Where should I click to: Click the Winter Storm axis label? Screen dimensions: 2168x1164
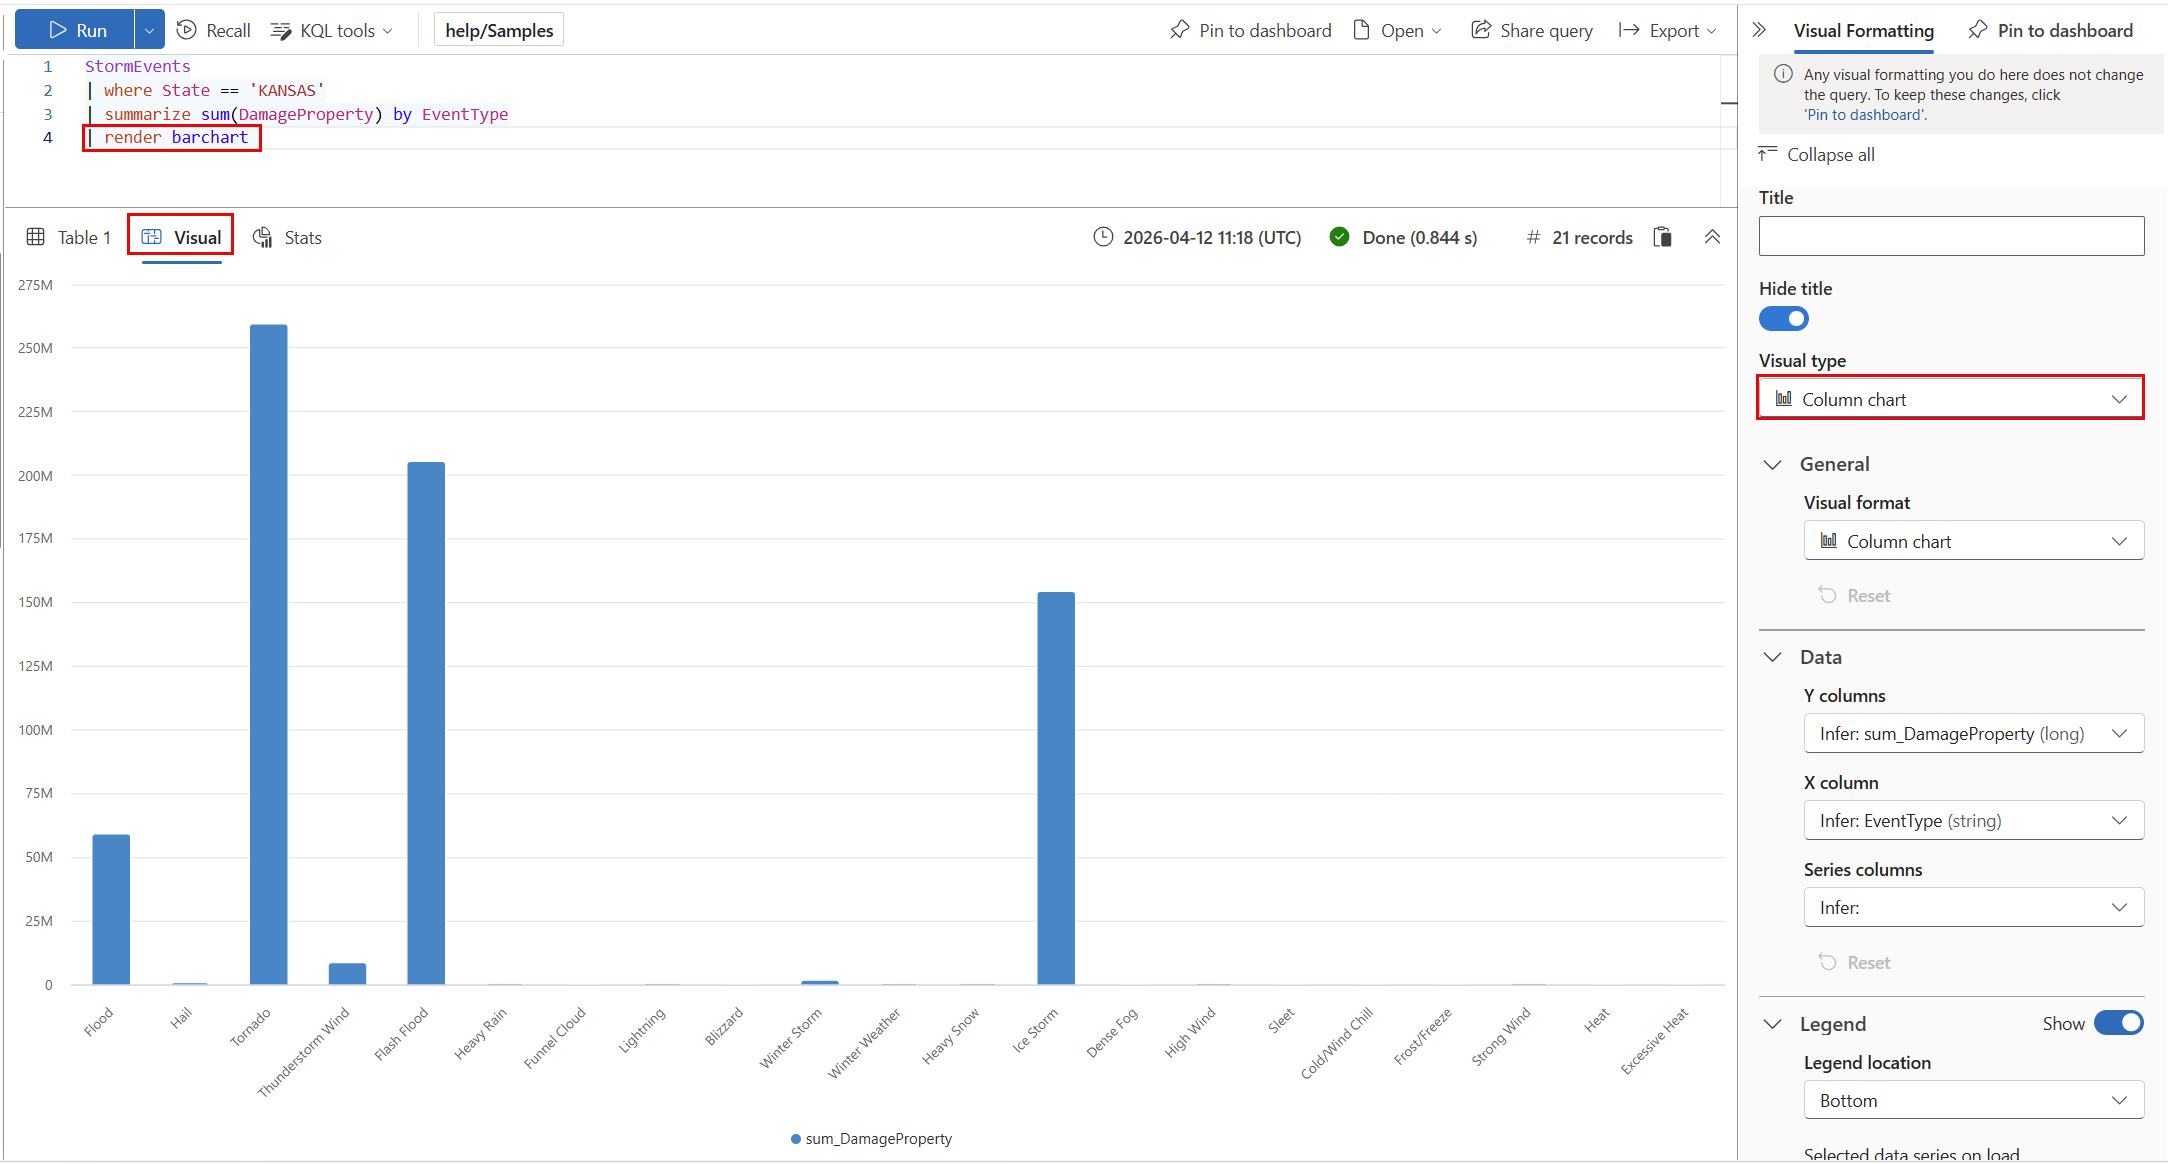click(791, 1038)
